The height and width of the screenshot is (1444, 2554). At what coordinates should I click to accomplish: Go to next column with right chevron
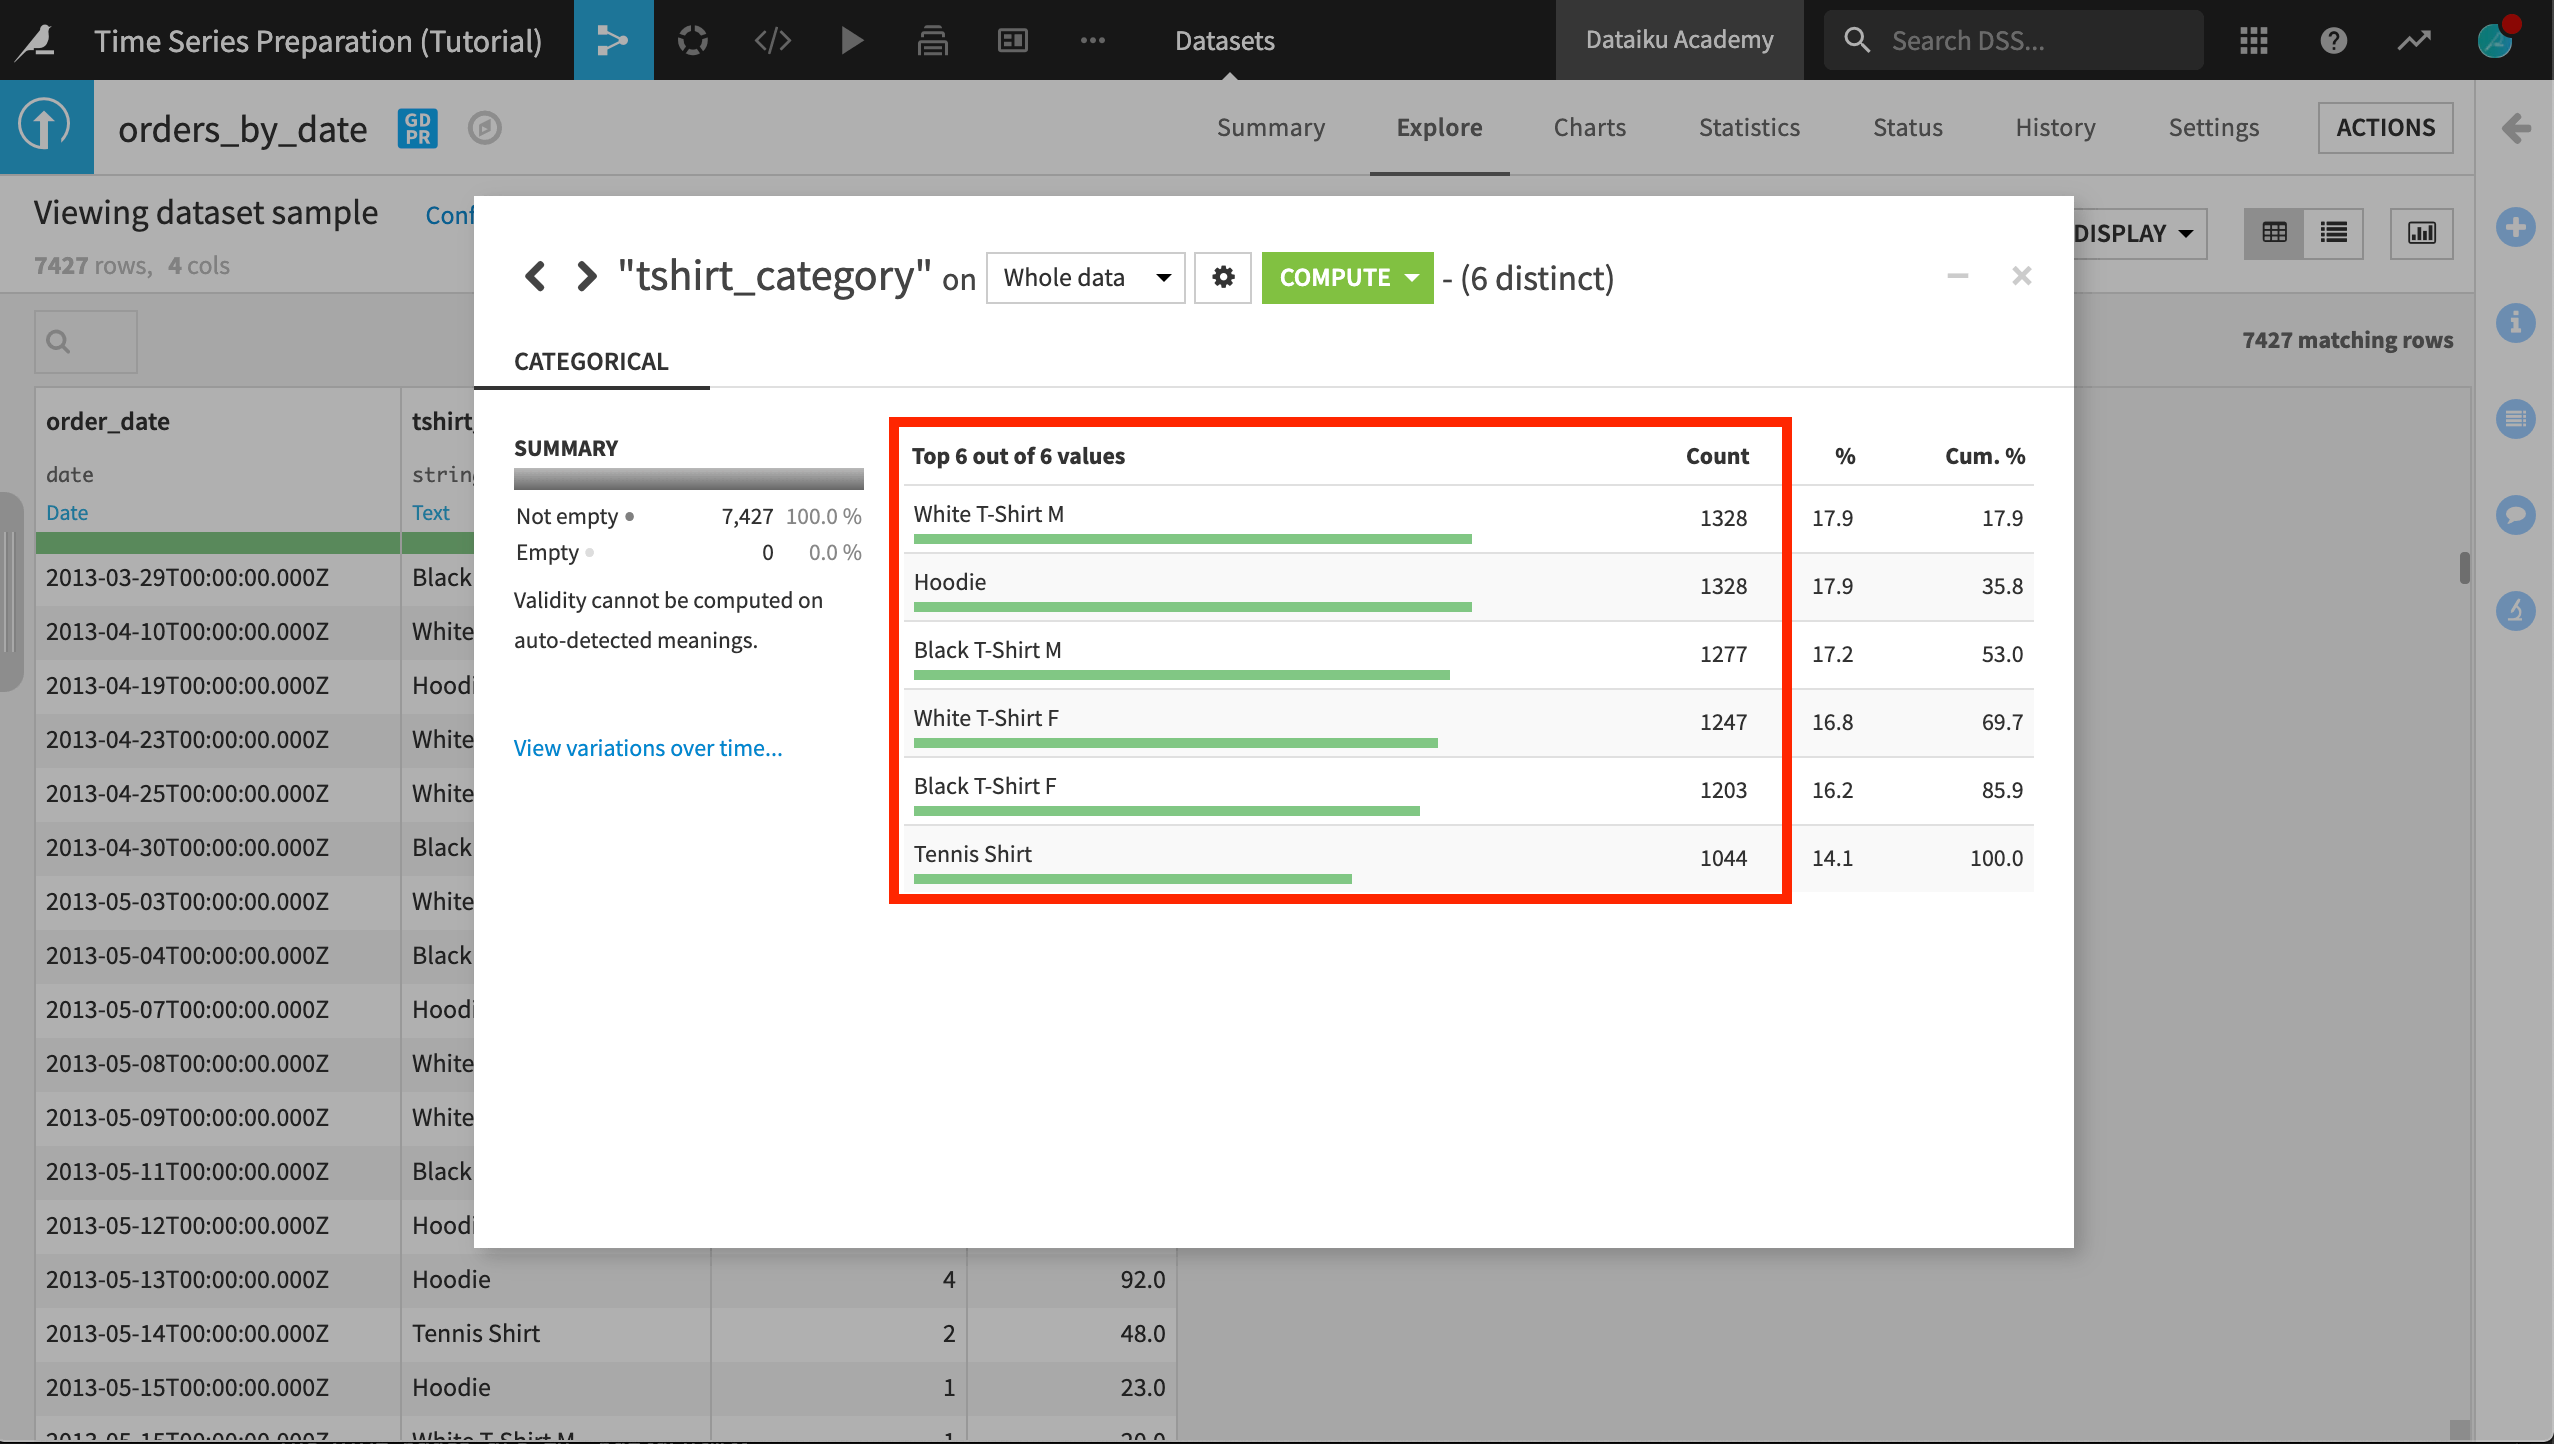[586, 276]
